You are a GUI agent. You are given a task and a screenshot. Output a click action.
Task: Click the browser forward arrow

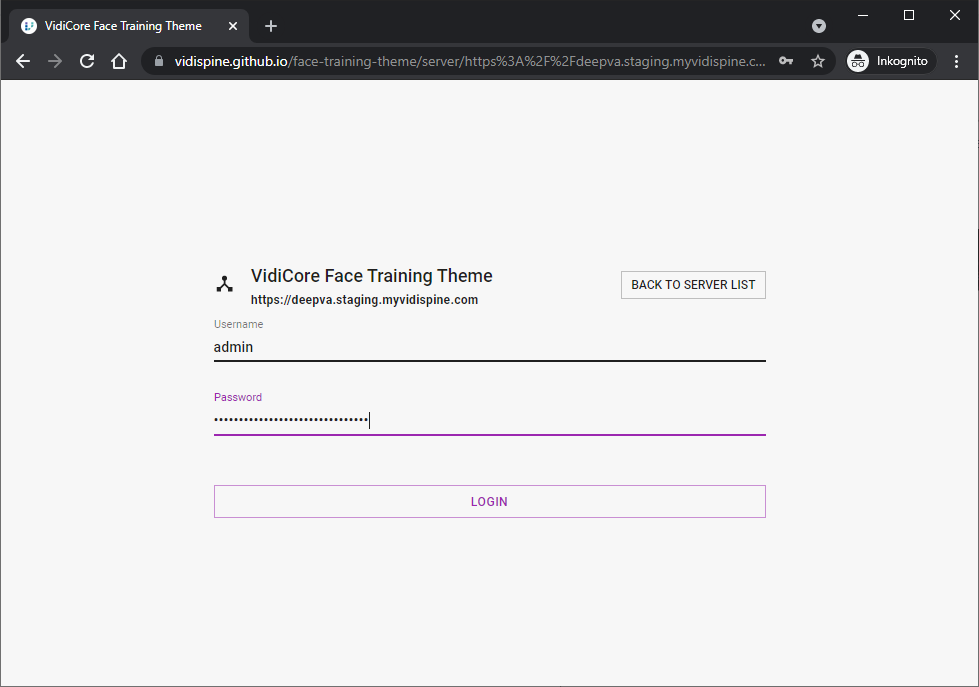pyautogui.click(x=55, y=61)
